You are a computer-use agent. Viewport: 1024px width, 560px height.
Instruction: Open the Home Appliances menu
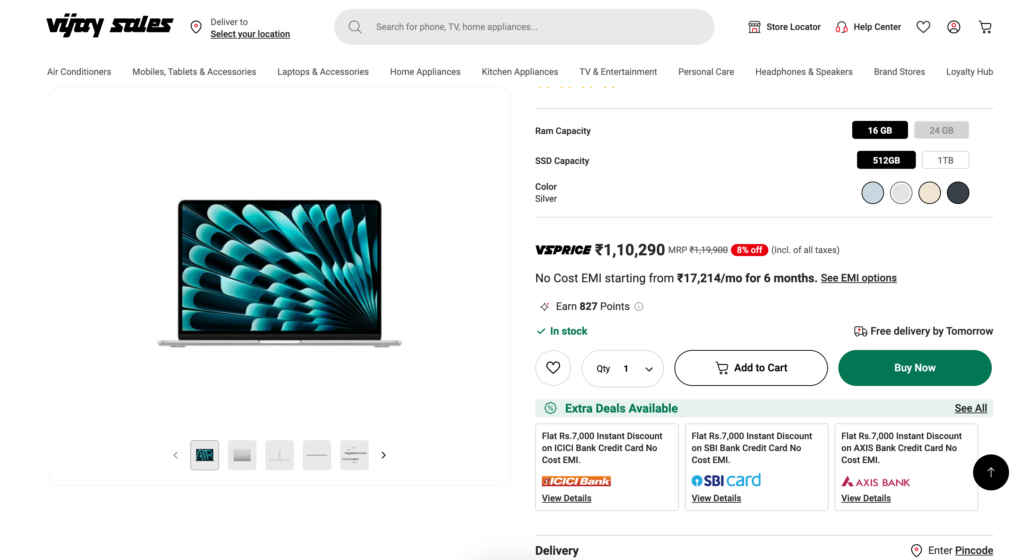425,72
